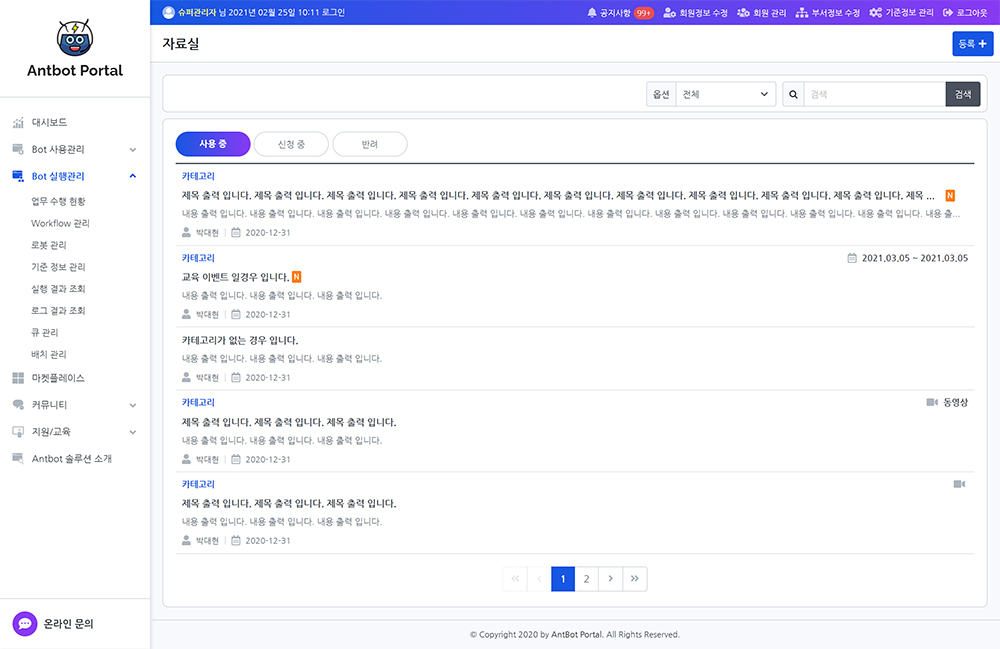1000x649 pixels.
Task: Switch to the 반려 filter pill
Action: (370, 144)
